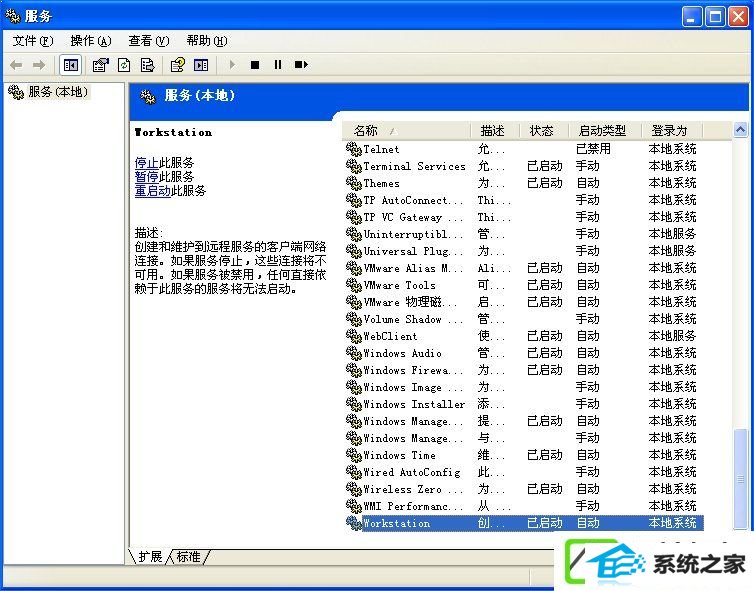Select the highlighted Workstation service row
The width and height of the screenshot is (754, 591).
pyautogui.click(x=524, y=523)
